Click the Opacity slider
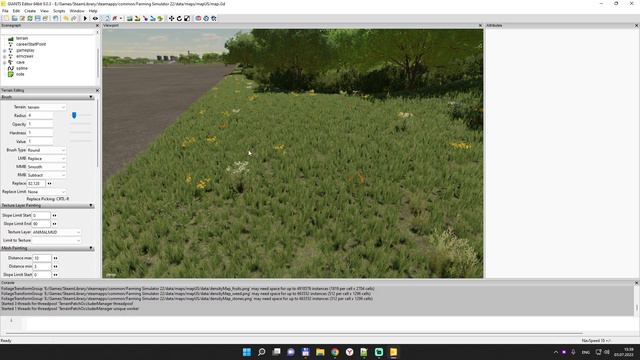640x360 pixels. 80,124
